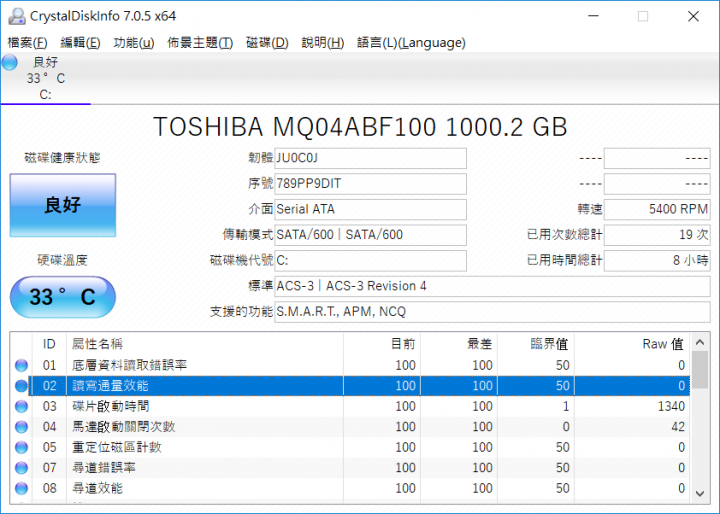Open the 檔案(F) menu
This screenshot has height=514, width=720.
[28, 43]
